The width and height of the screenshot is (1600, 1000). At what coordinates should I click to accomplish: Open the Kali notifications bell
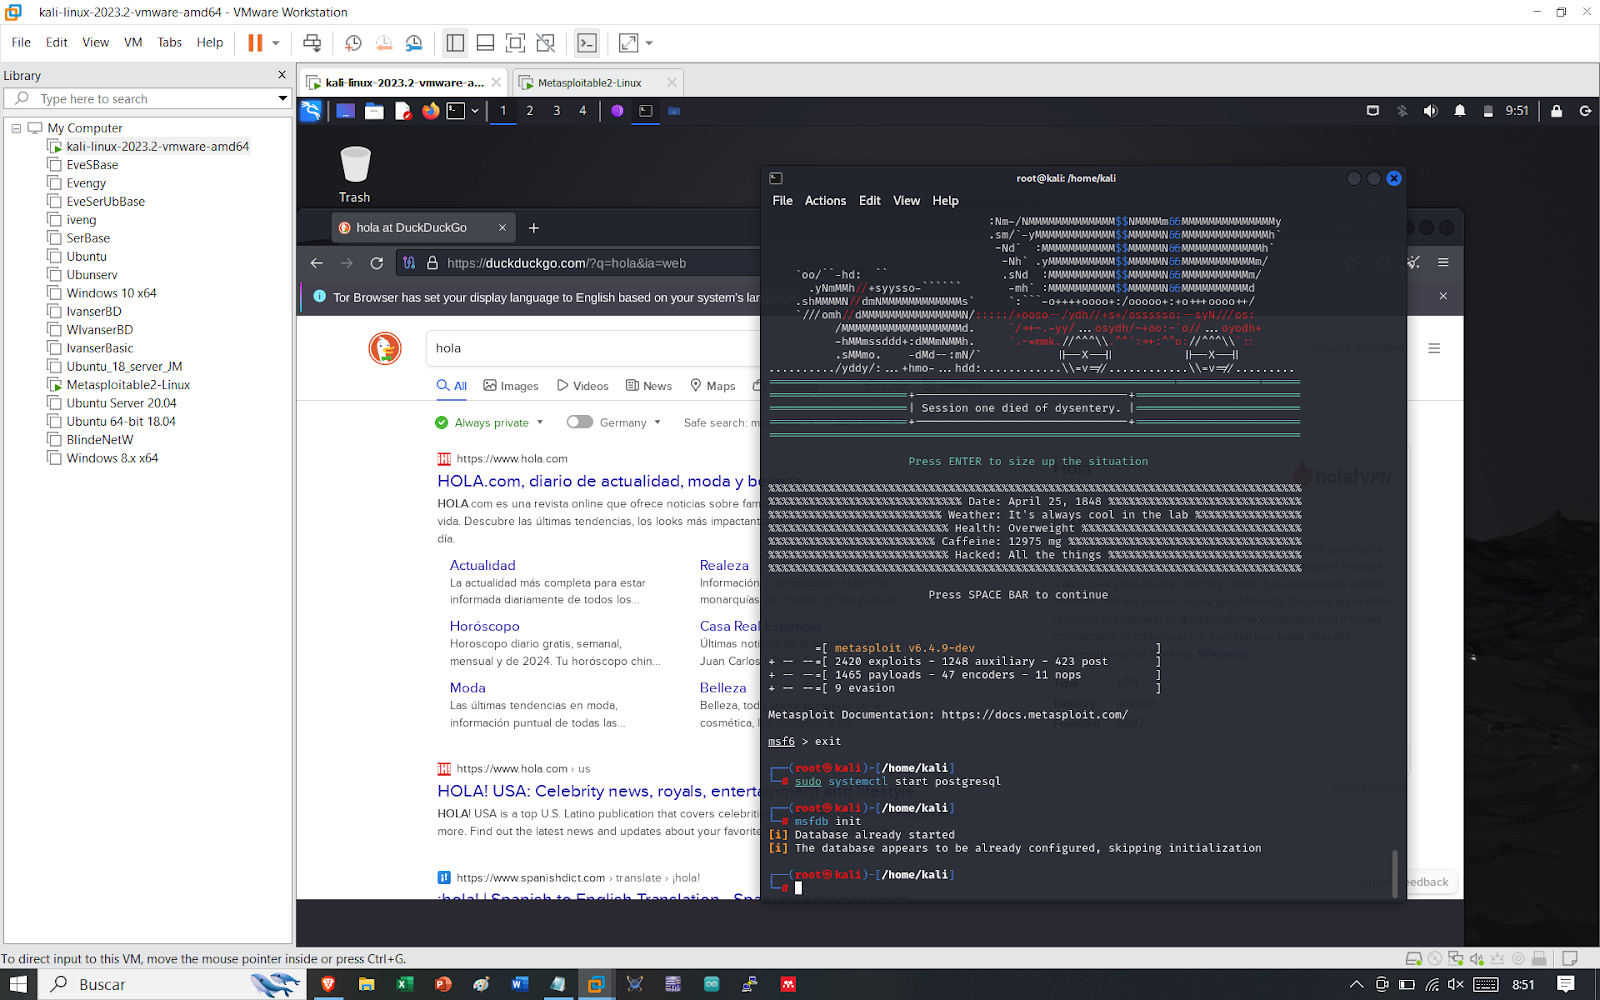[1460, 111]
